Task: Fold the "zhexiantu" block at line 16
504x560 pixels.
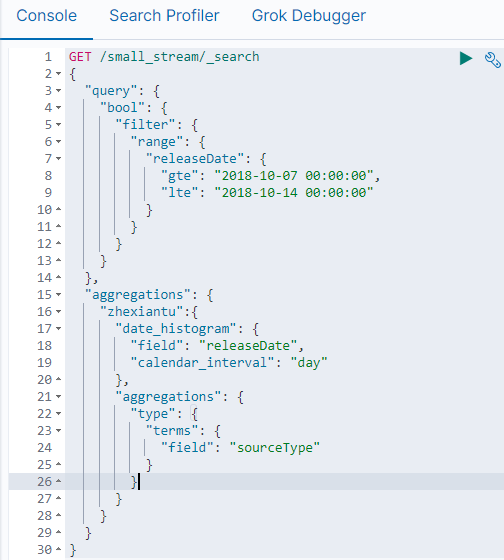Action: (x=58, y=312)
